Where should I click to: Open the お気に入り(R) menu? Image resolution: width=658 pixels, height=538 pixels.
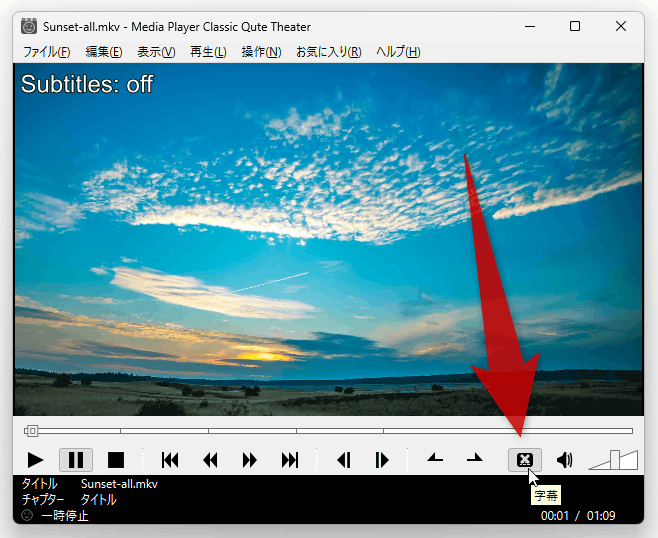[x=329, y=52]
